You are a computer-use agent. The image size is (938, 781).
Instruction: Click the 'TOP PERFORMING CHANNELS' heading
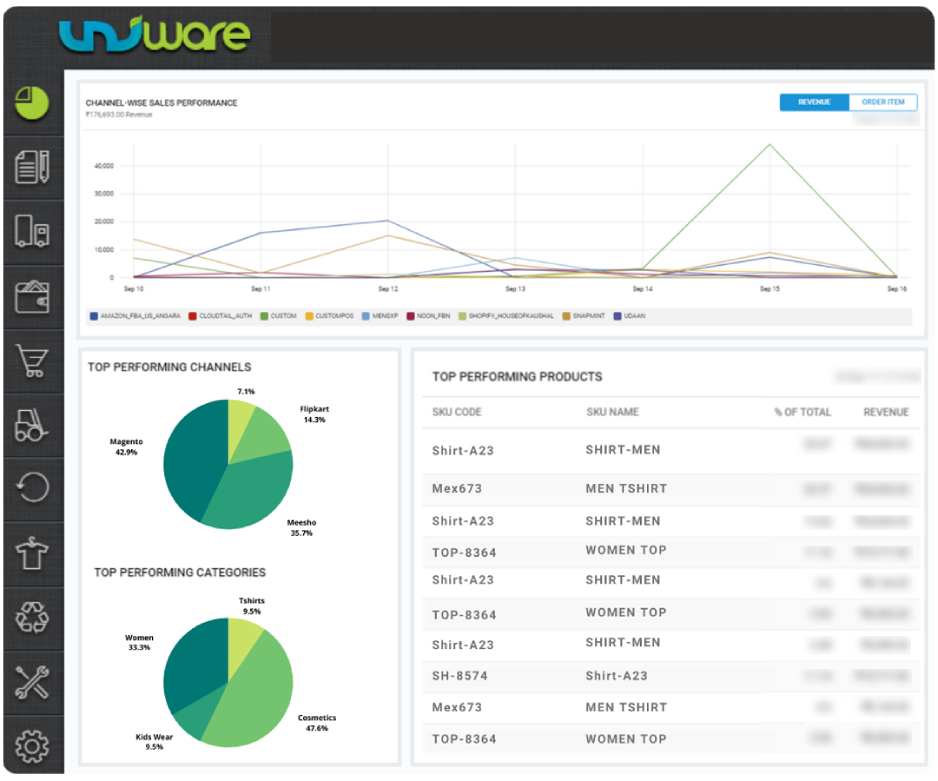click(169, 367)
